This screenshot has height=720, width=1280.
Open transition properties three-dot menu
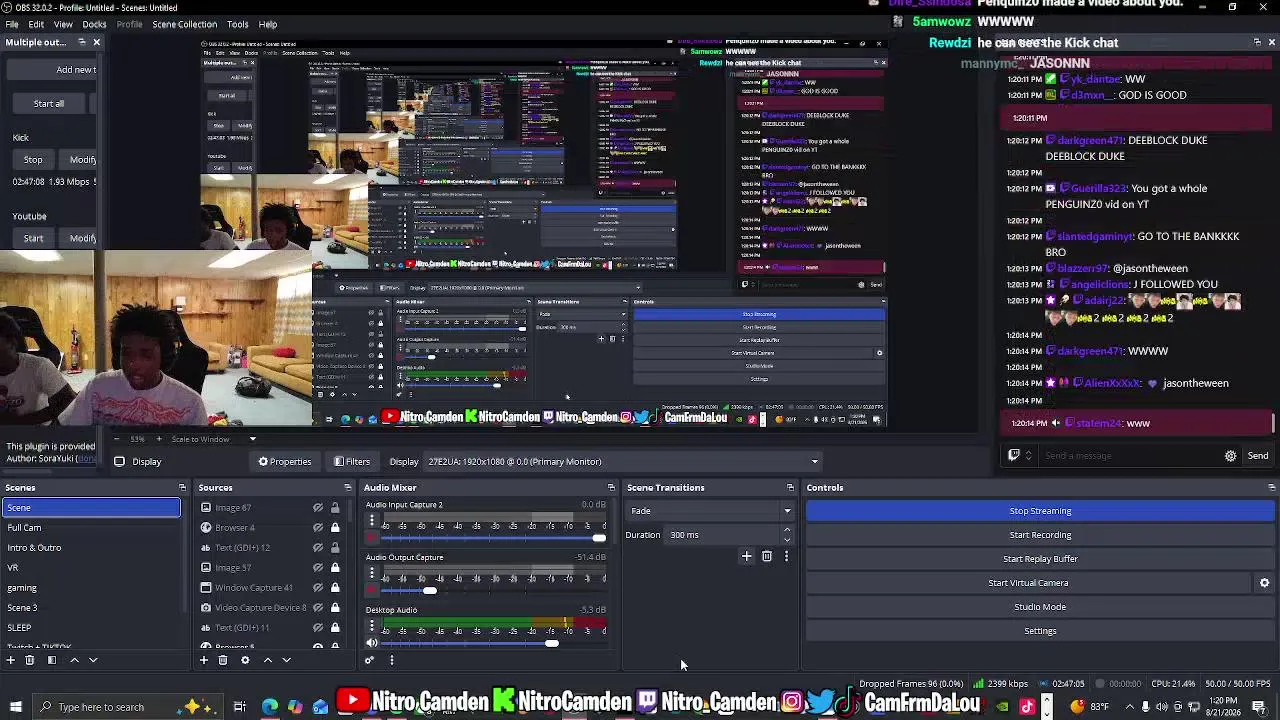pyautogui.click(x=786, y=556)
